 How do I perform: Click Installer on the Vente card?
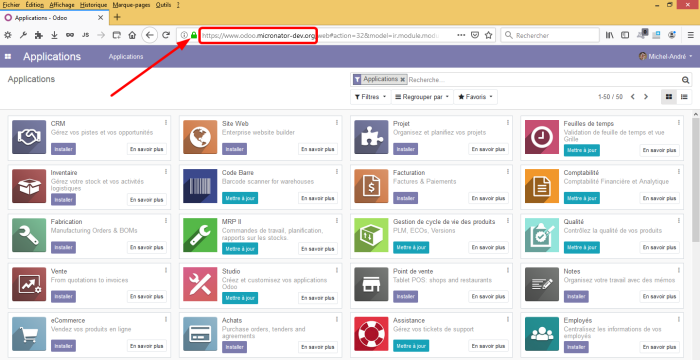[63, 297]
